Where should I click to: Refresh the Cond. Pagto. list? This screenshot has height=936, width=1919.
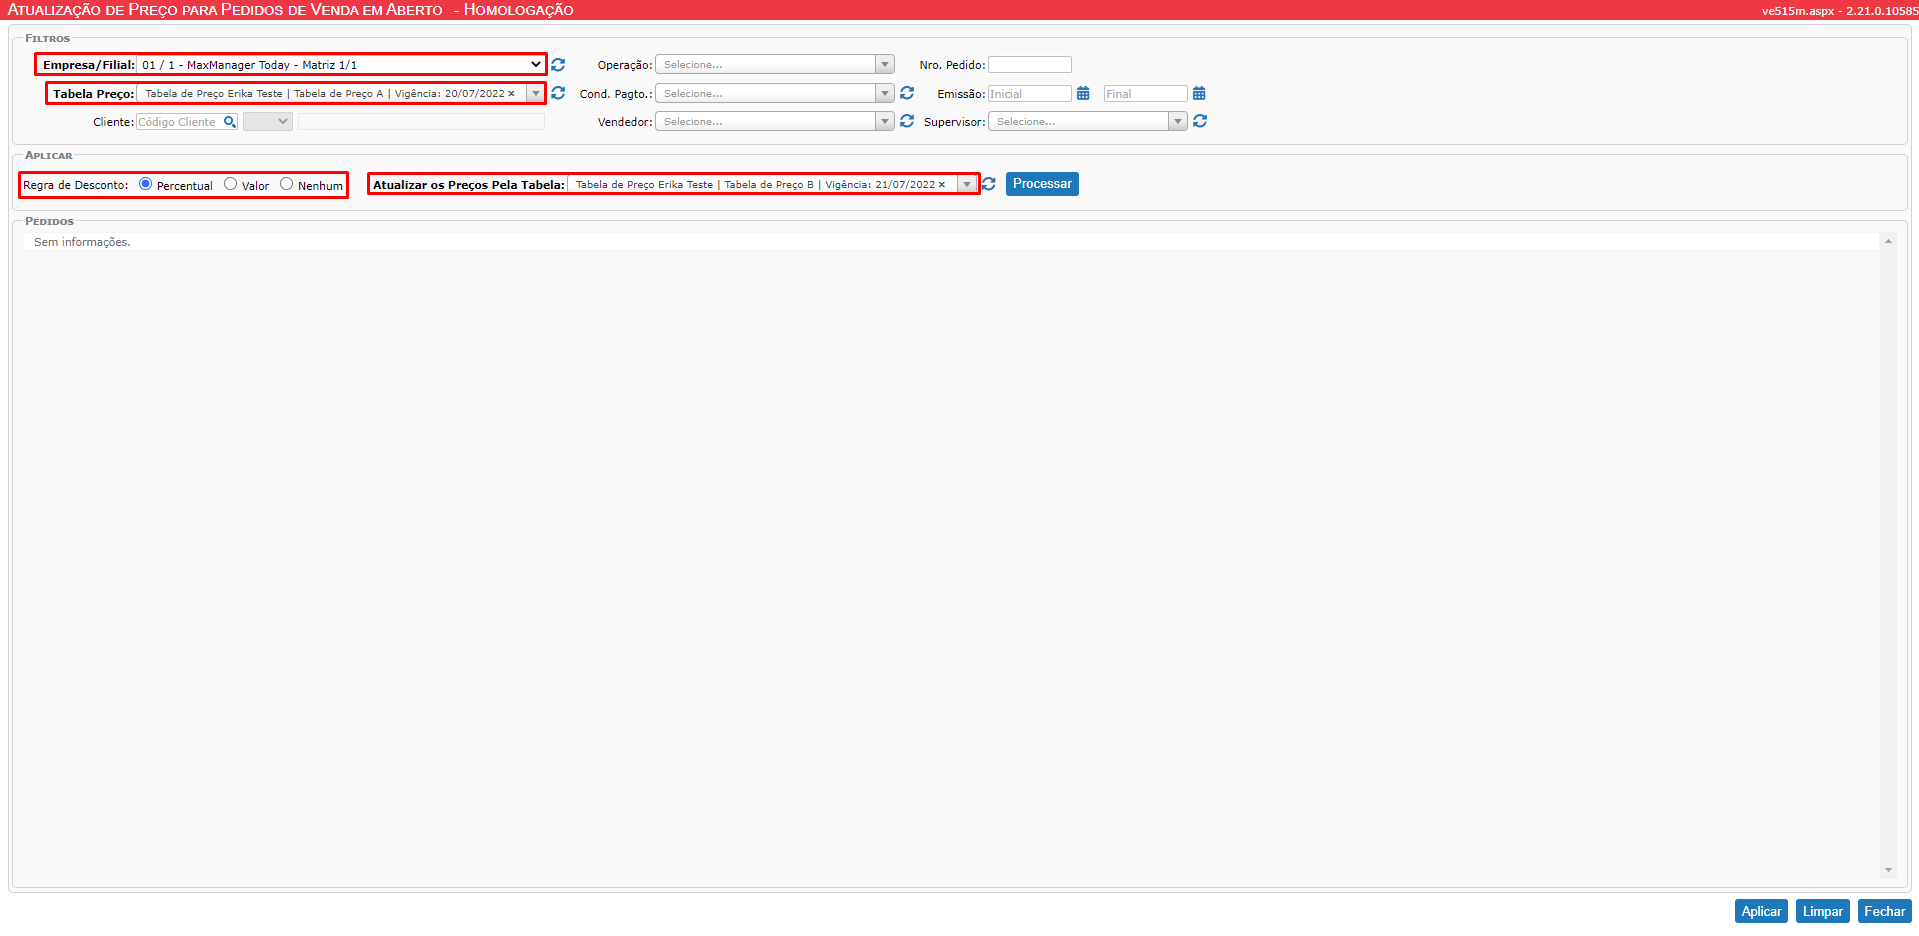(907, 93)
